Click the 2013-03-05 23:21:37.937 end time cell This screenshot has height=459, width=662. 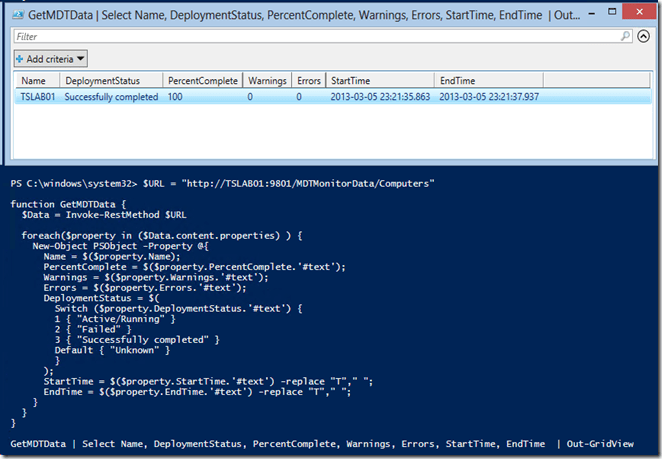pos(489,97)
